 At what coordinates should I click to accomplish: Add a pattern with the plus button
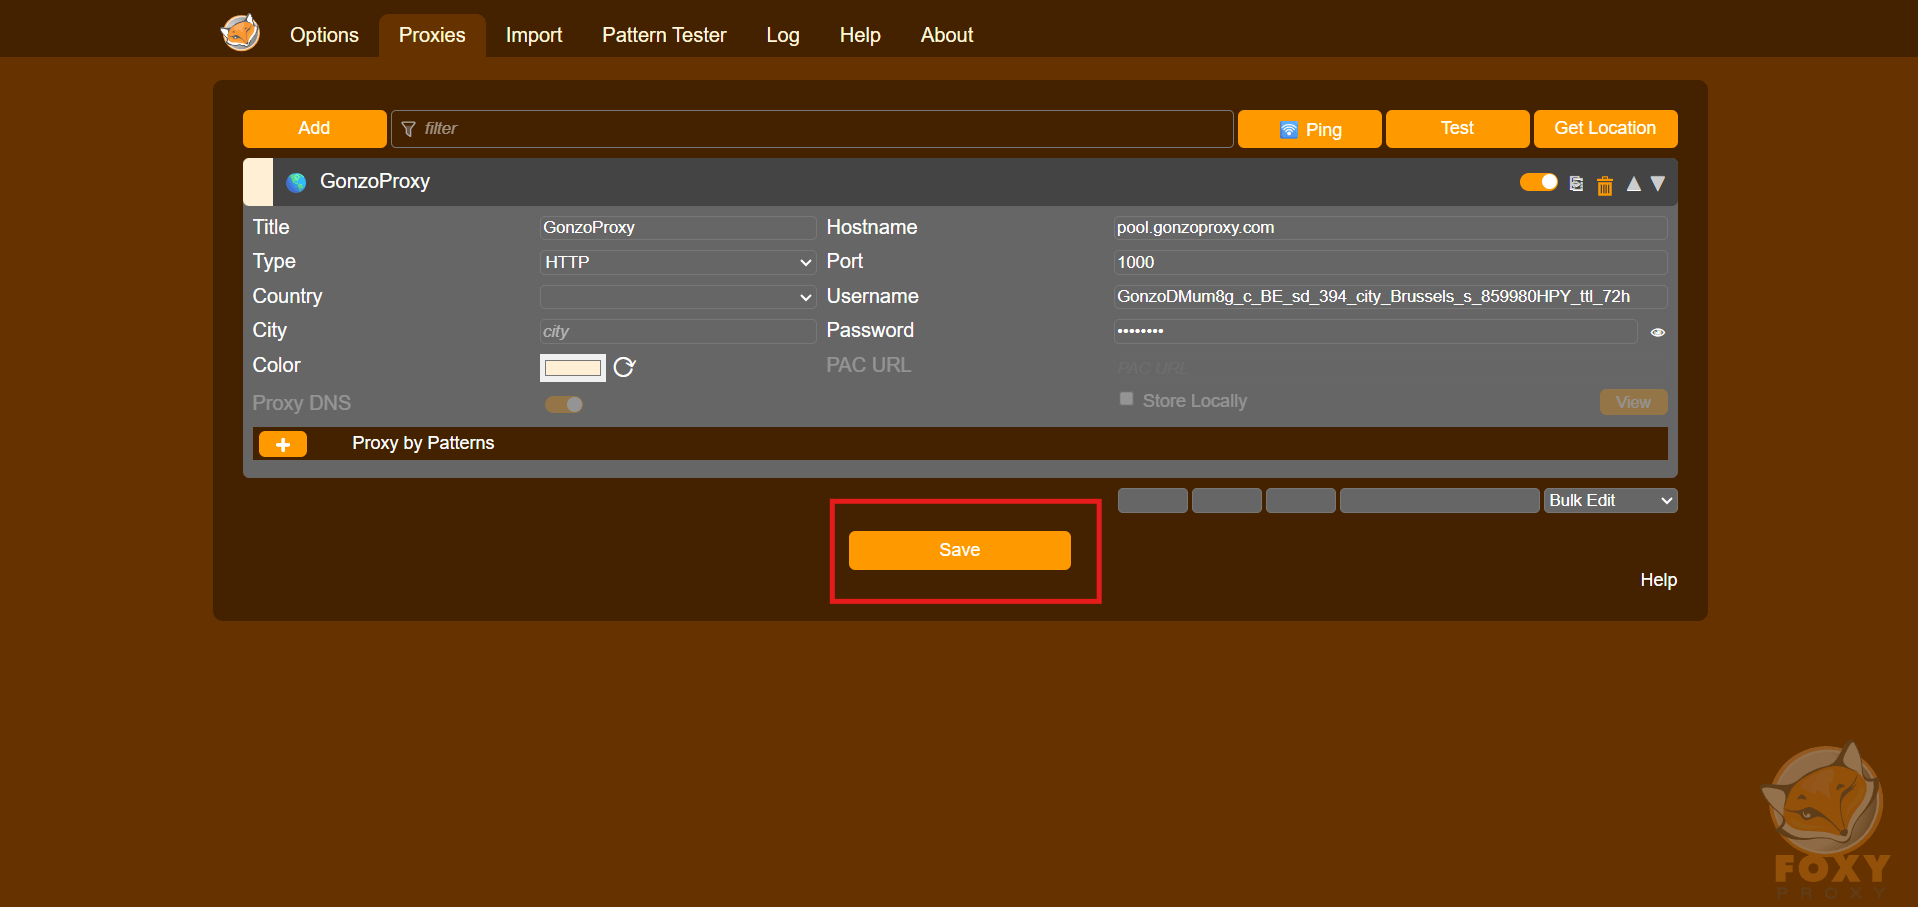point(283,444)
